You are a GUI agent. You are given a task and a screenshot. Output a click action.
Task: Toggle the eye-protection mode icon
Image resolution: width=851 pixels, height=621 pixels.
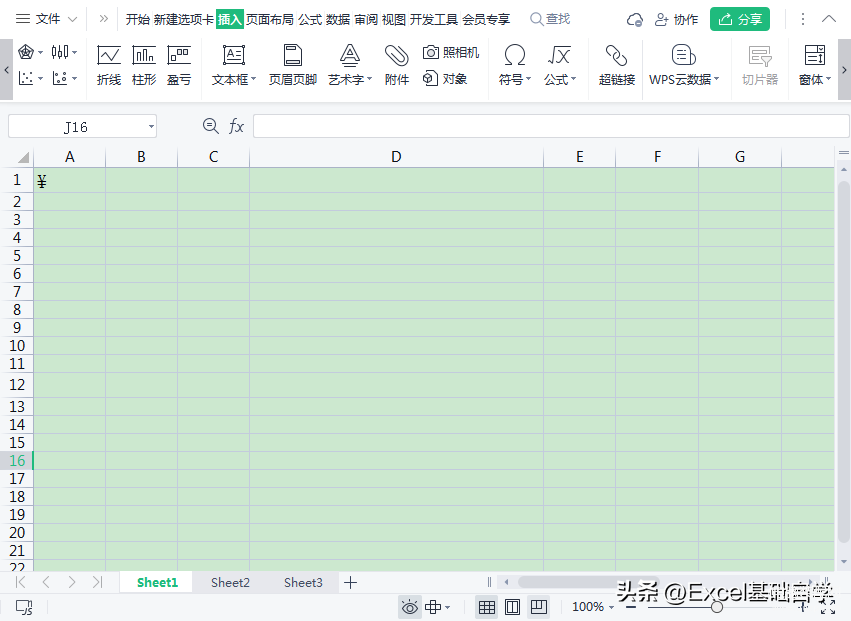[x=409, y=607]
